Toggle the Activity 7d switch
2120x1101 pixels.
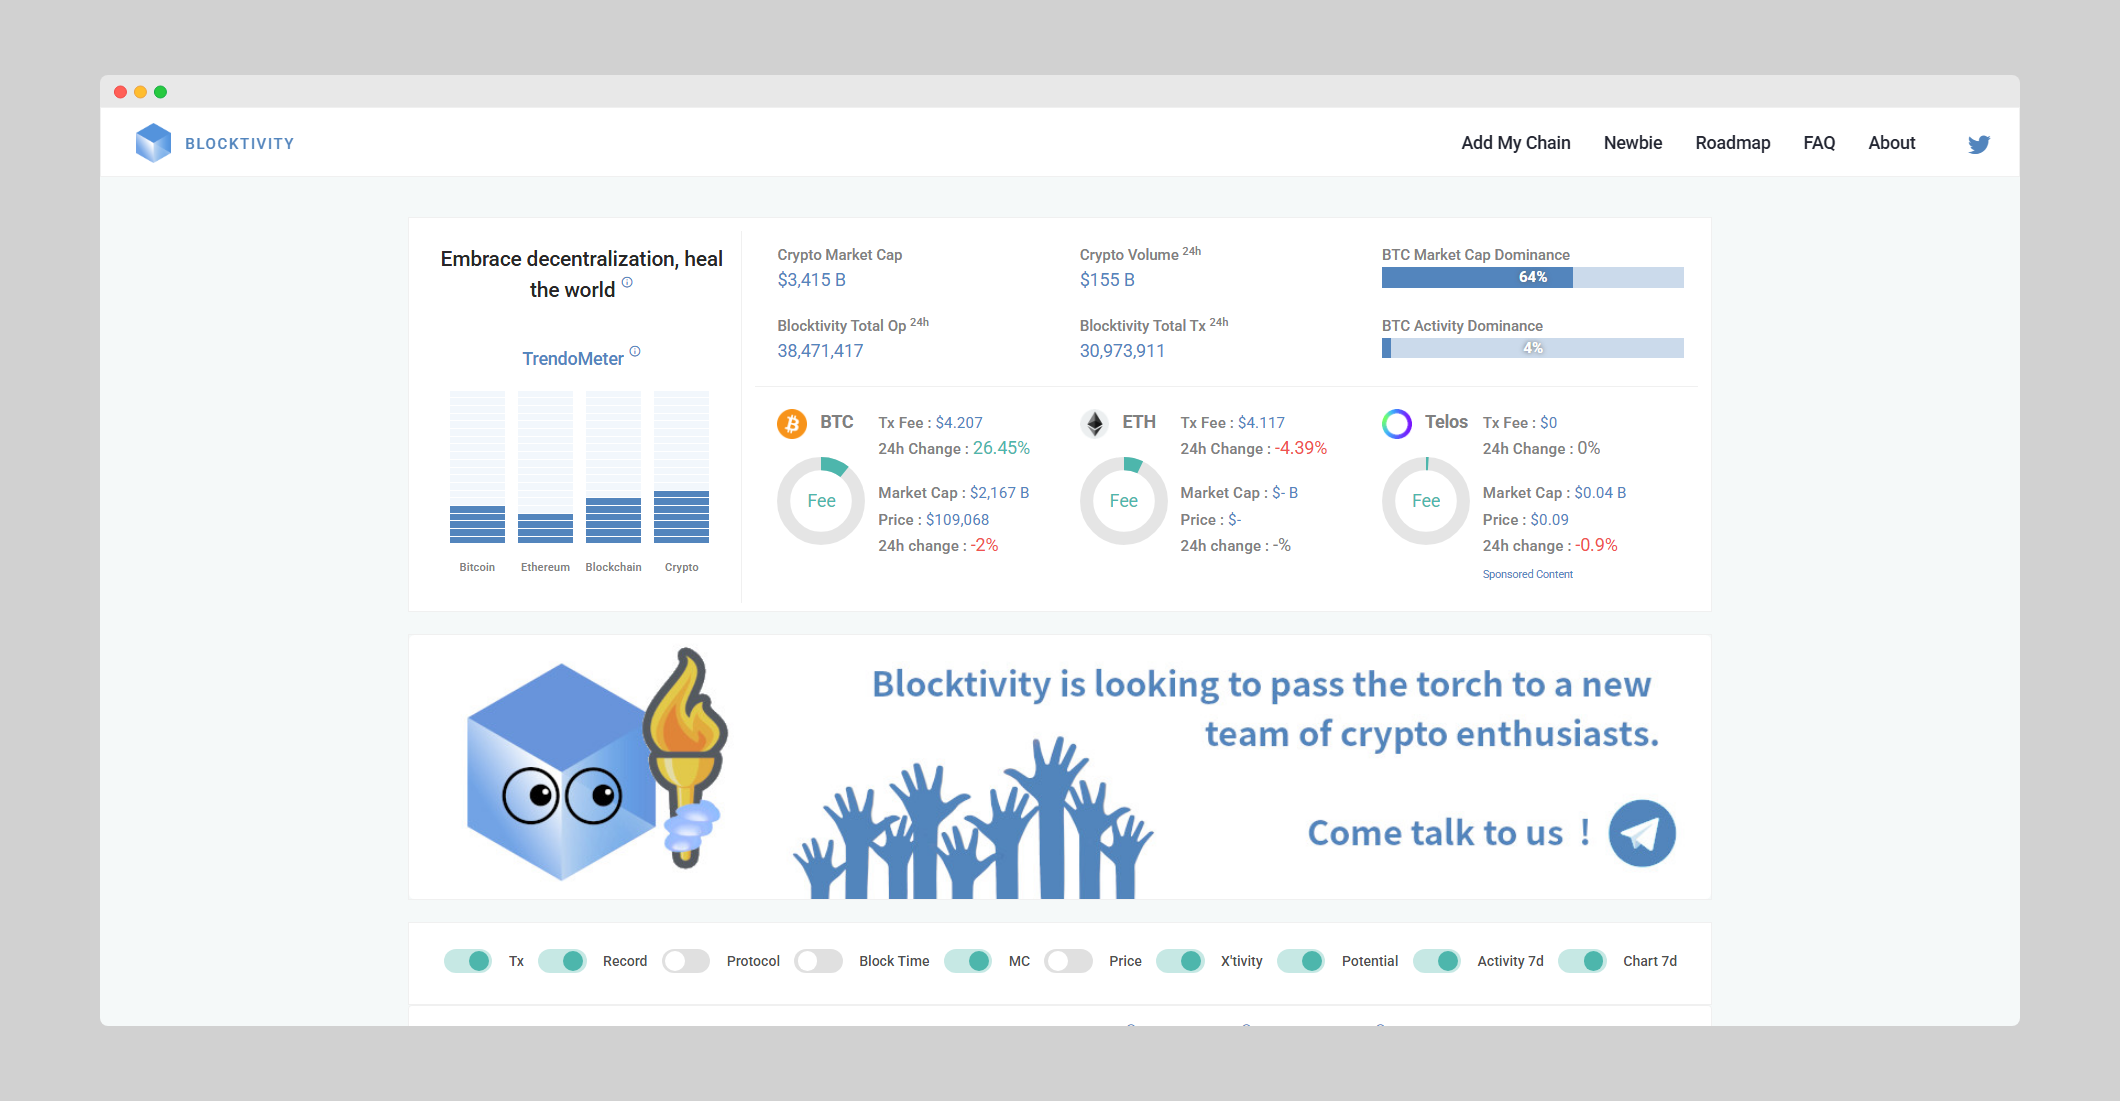point(1437,961)
